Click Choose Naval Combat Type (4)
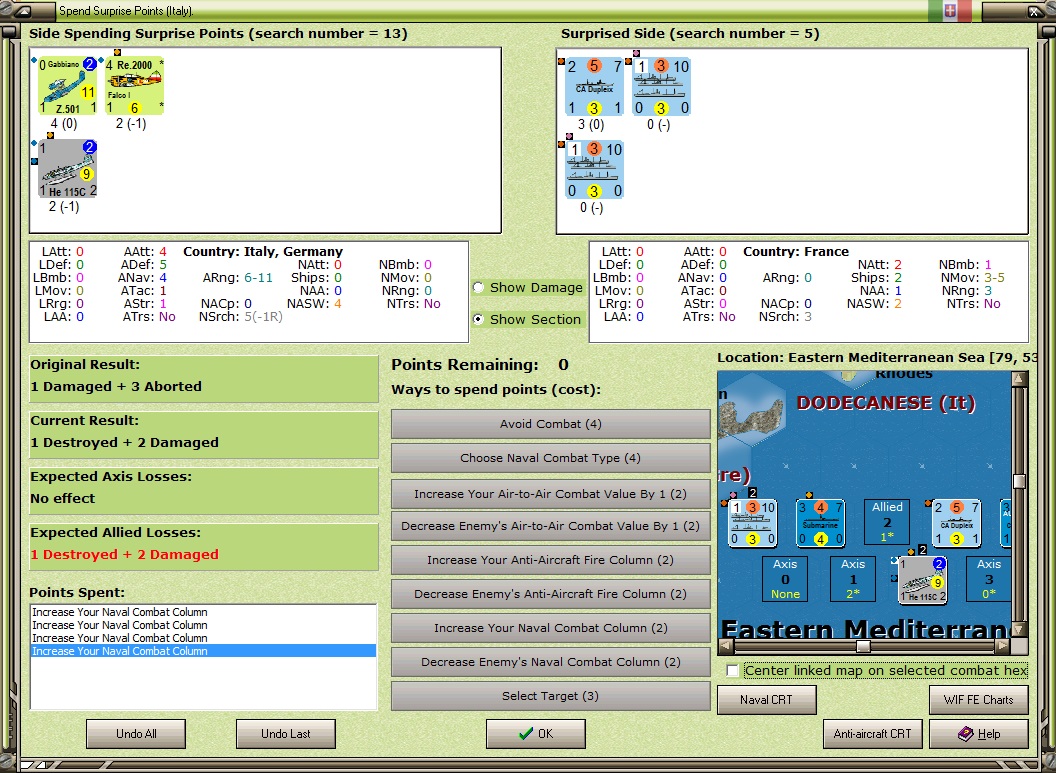Viewport: 1056px width, 773px height. tap(550, 458)
